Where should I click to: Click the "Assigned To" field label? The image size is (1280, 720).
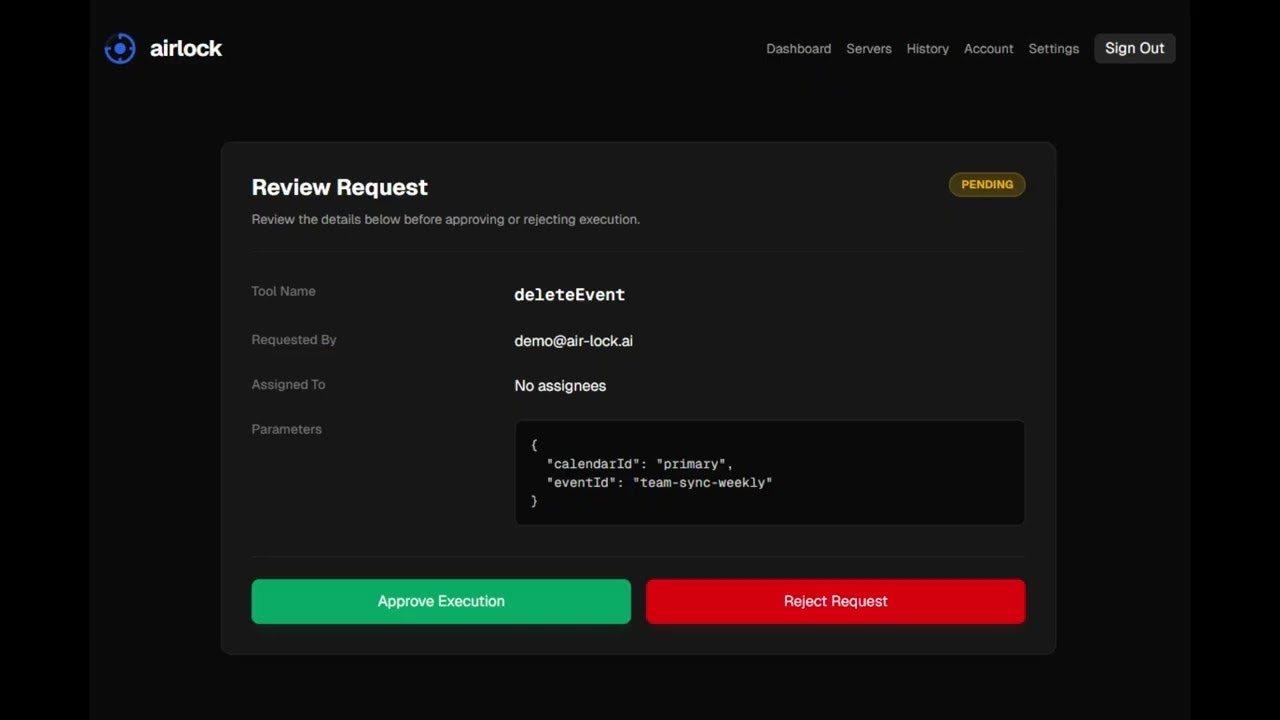[288, 384]
